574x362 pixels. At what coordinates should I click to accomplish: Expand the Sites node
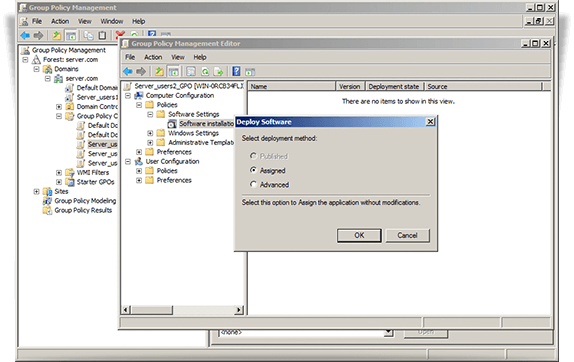tap(37, 191)
